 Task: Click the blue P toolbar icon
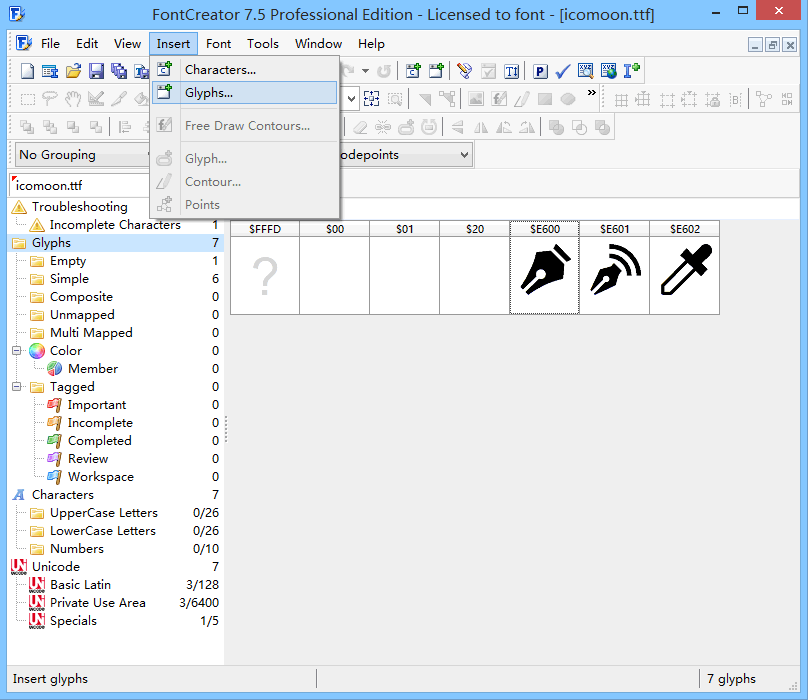tap(540, 71)
